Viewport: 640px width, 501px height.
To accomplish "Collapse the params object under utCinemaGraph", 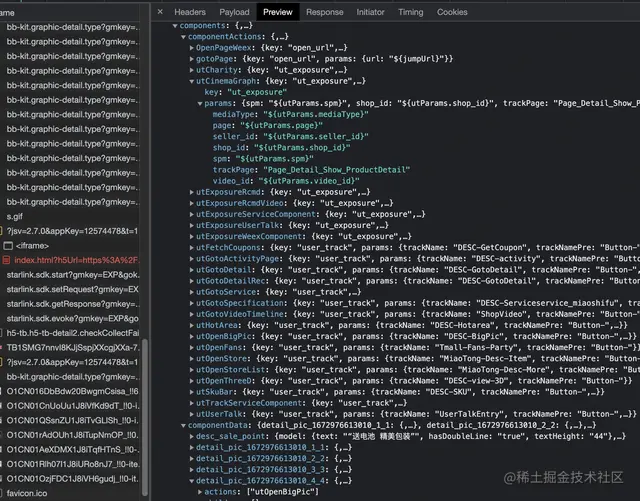I will 200,103.
